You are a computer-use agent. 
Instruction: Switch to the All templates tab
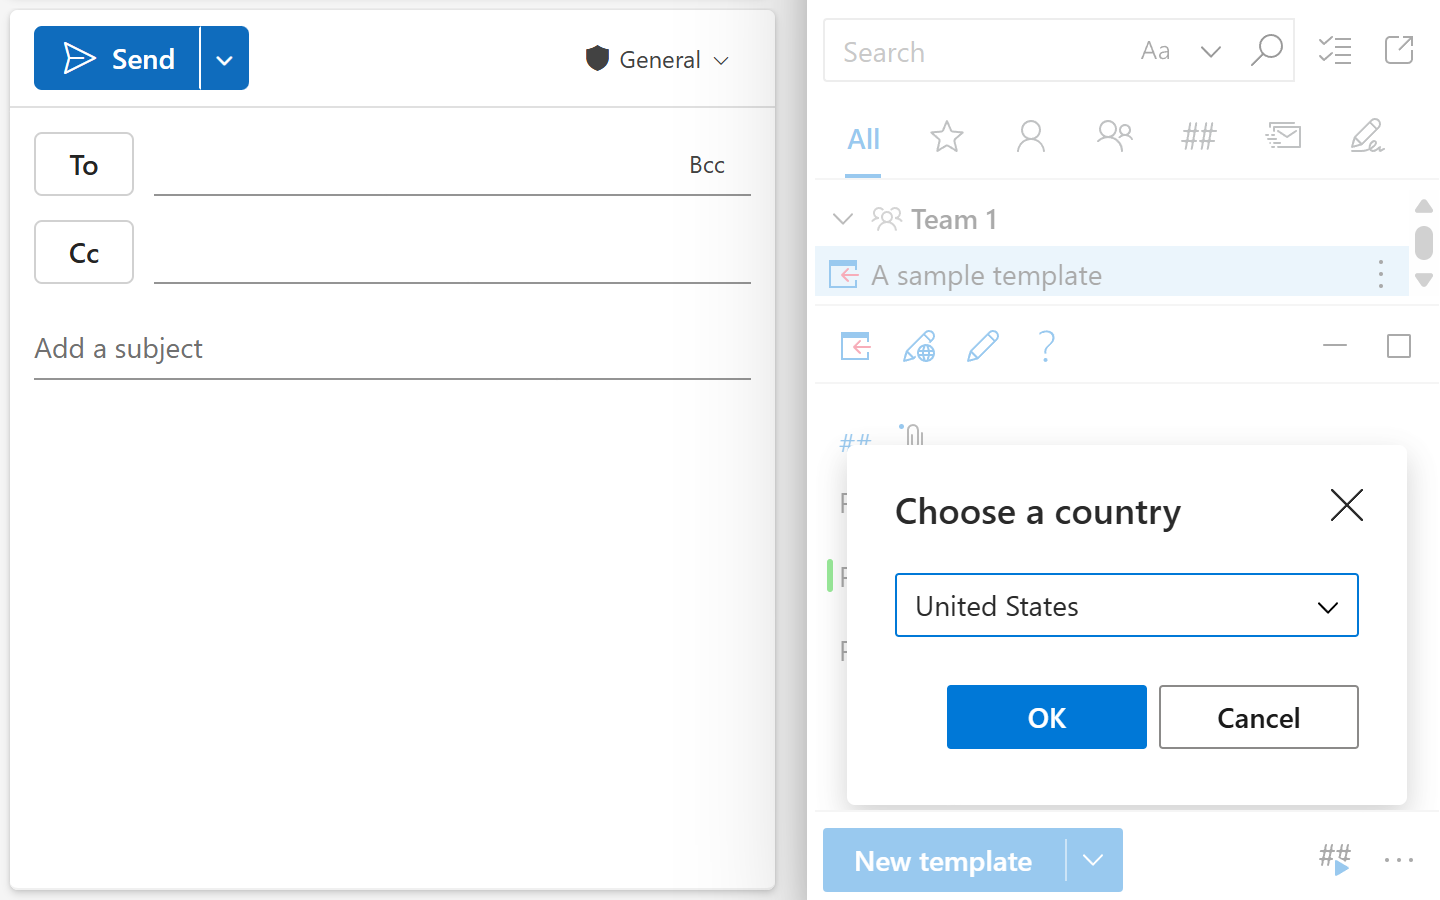click(863, 140)
